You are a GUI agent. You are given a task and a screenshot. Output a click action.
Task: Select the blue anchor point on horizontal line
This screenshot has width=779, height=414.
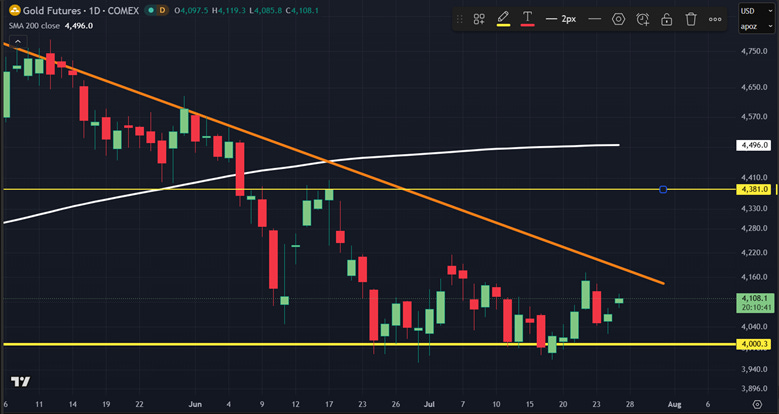point(663,189)
